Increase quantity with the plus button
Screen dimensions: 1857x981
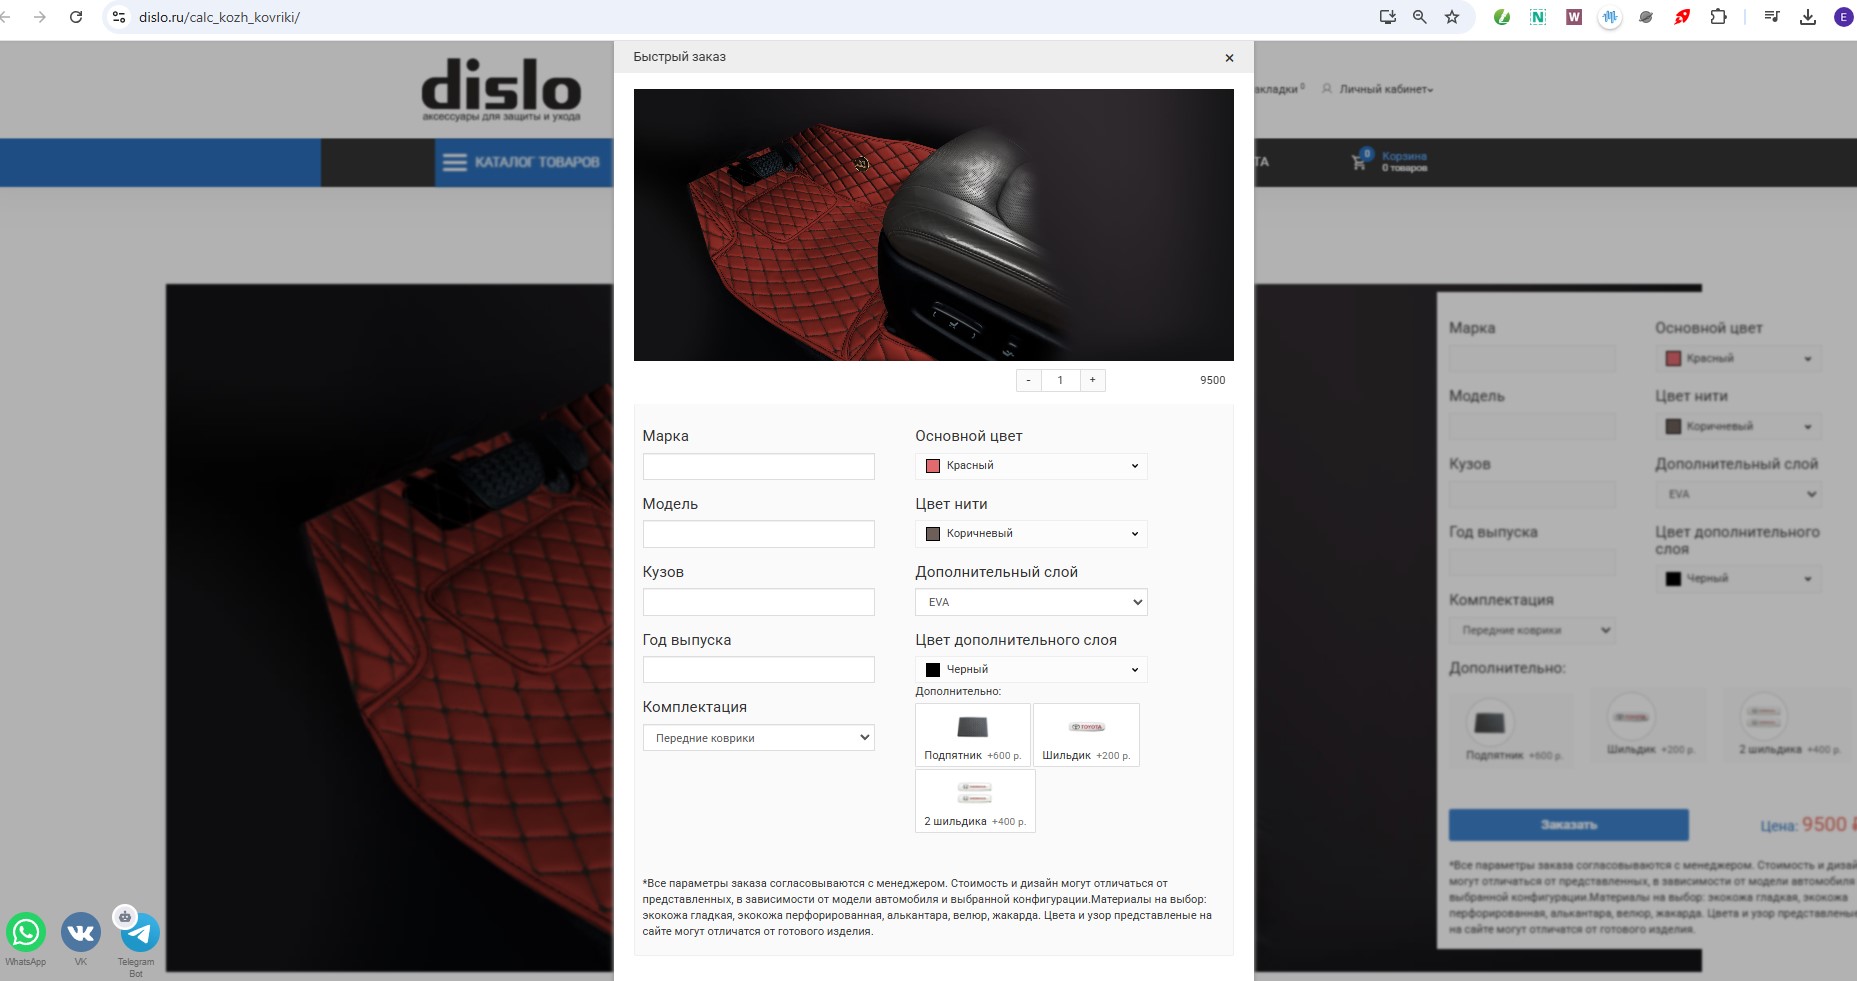click(1092, 380)
